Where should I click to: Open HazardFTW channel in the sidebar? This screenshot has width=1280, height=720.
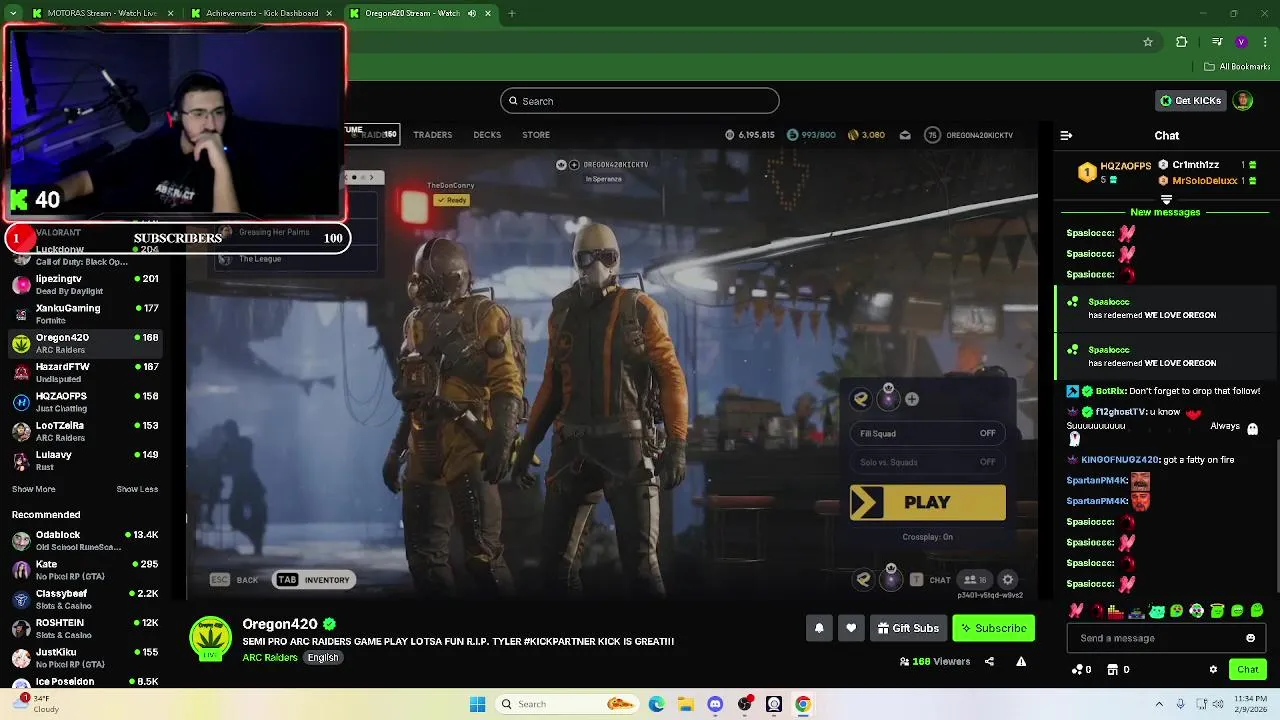tap(85, 372)
